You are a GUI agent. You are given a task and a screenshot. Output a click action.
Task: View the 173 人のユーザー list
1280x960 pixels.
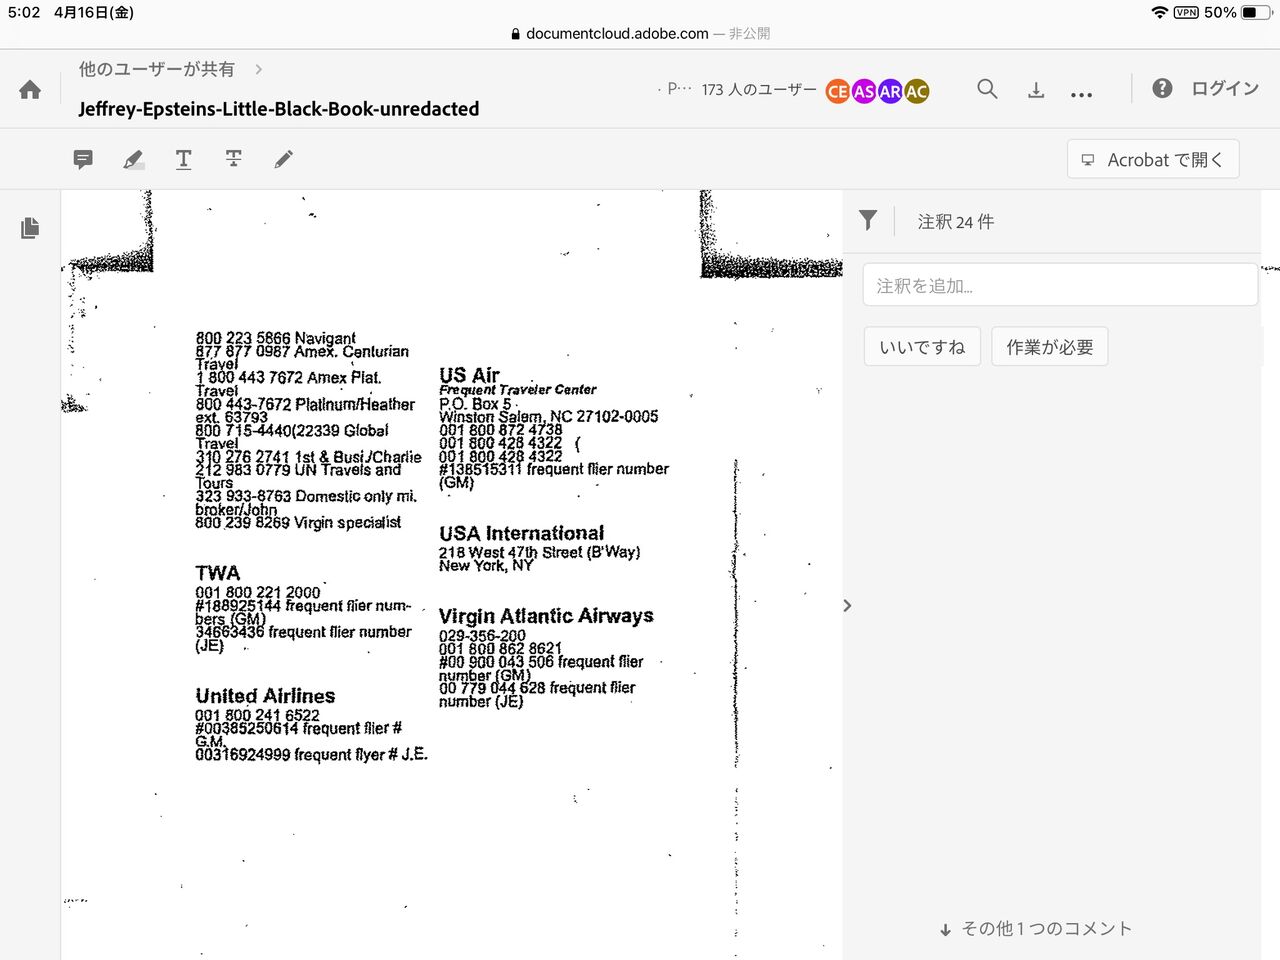(x=759, y=89)
